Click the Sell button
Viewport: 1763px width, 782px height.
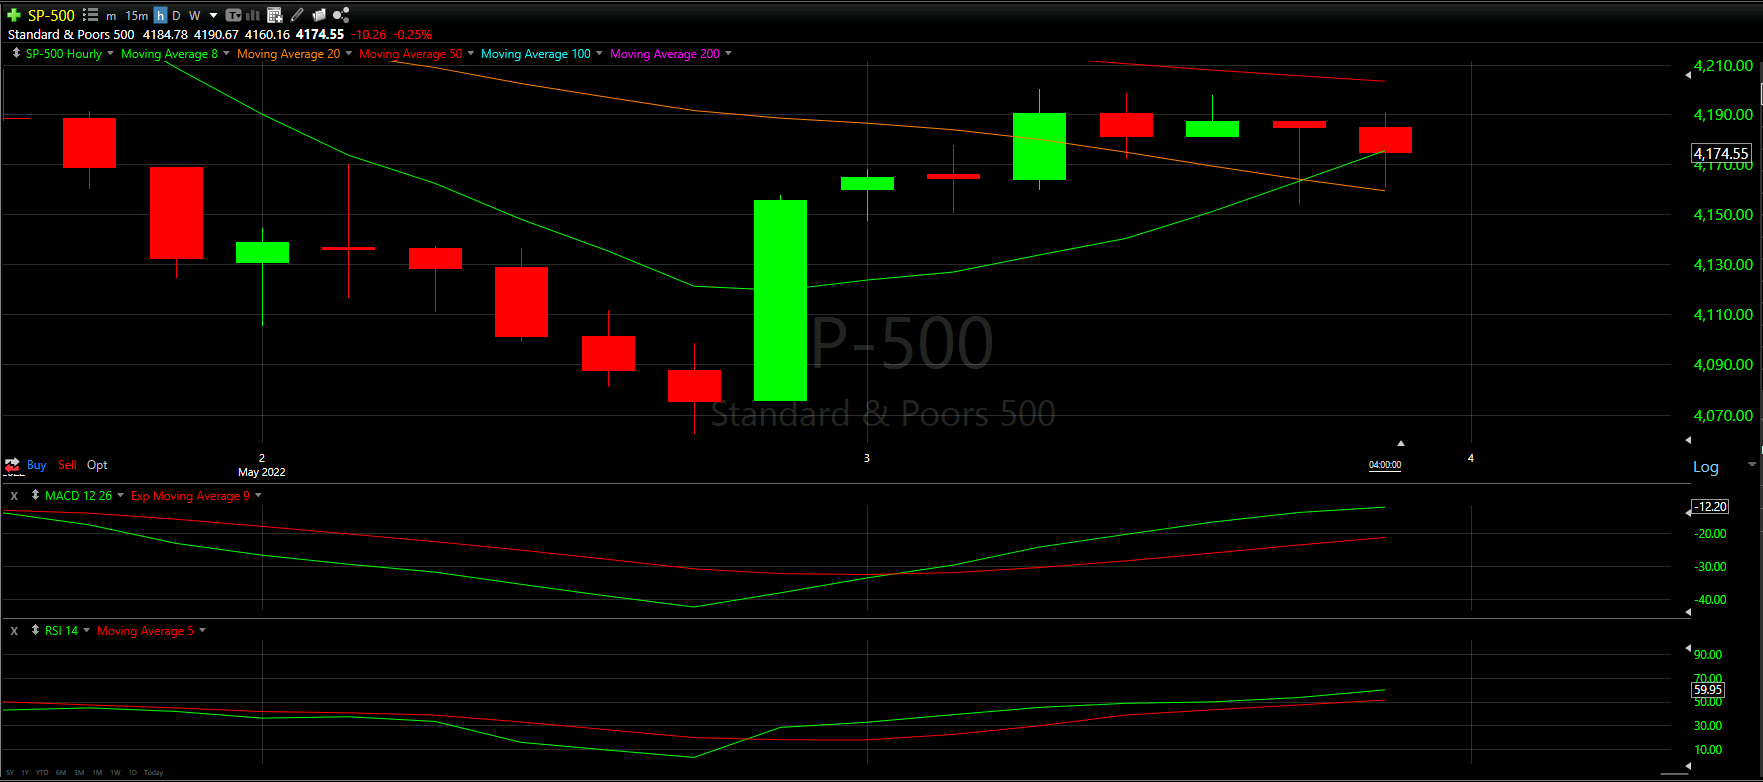pos(67,465)
